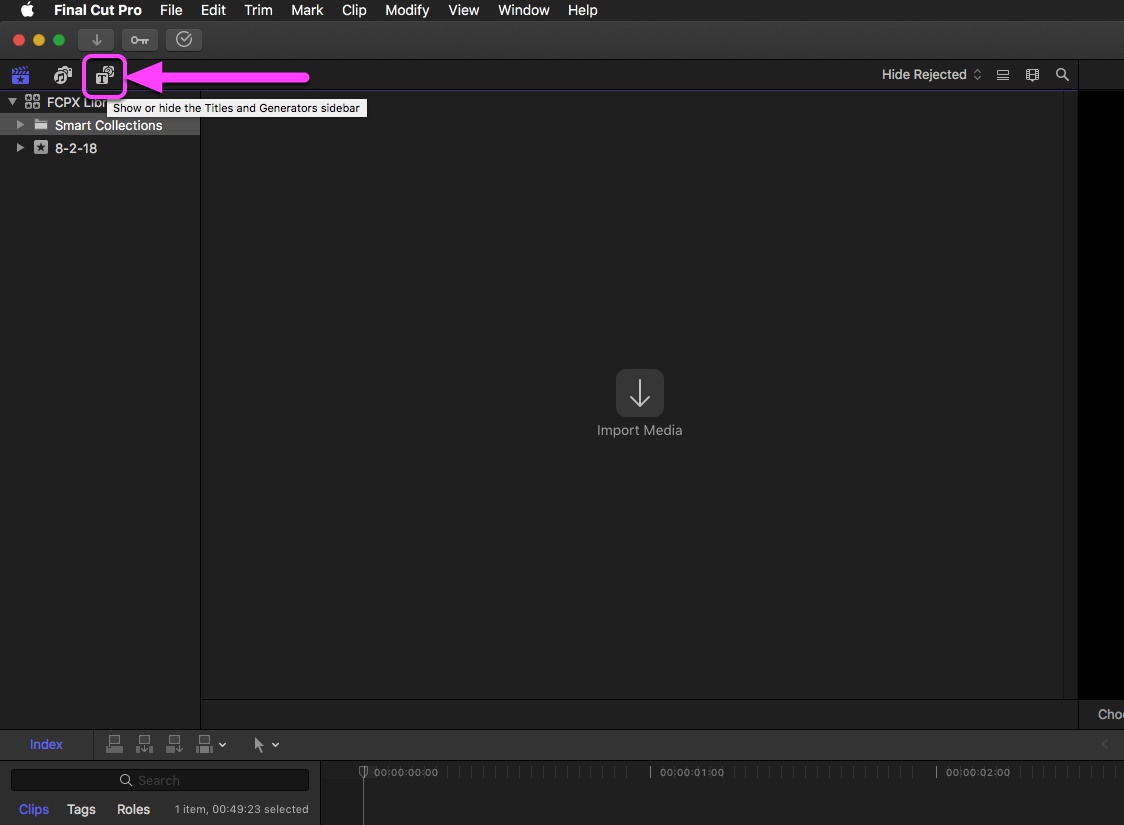Check Background Tasks with the checkmark icon
The width and height of the screenshot is (1124, 825).
tap(184, 40)
